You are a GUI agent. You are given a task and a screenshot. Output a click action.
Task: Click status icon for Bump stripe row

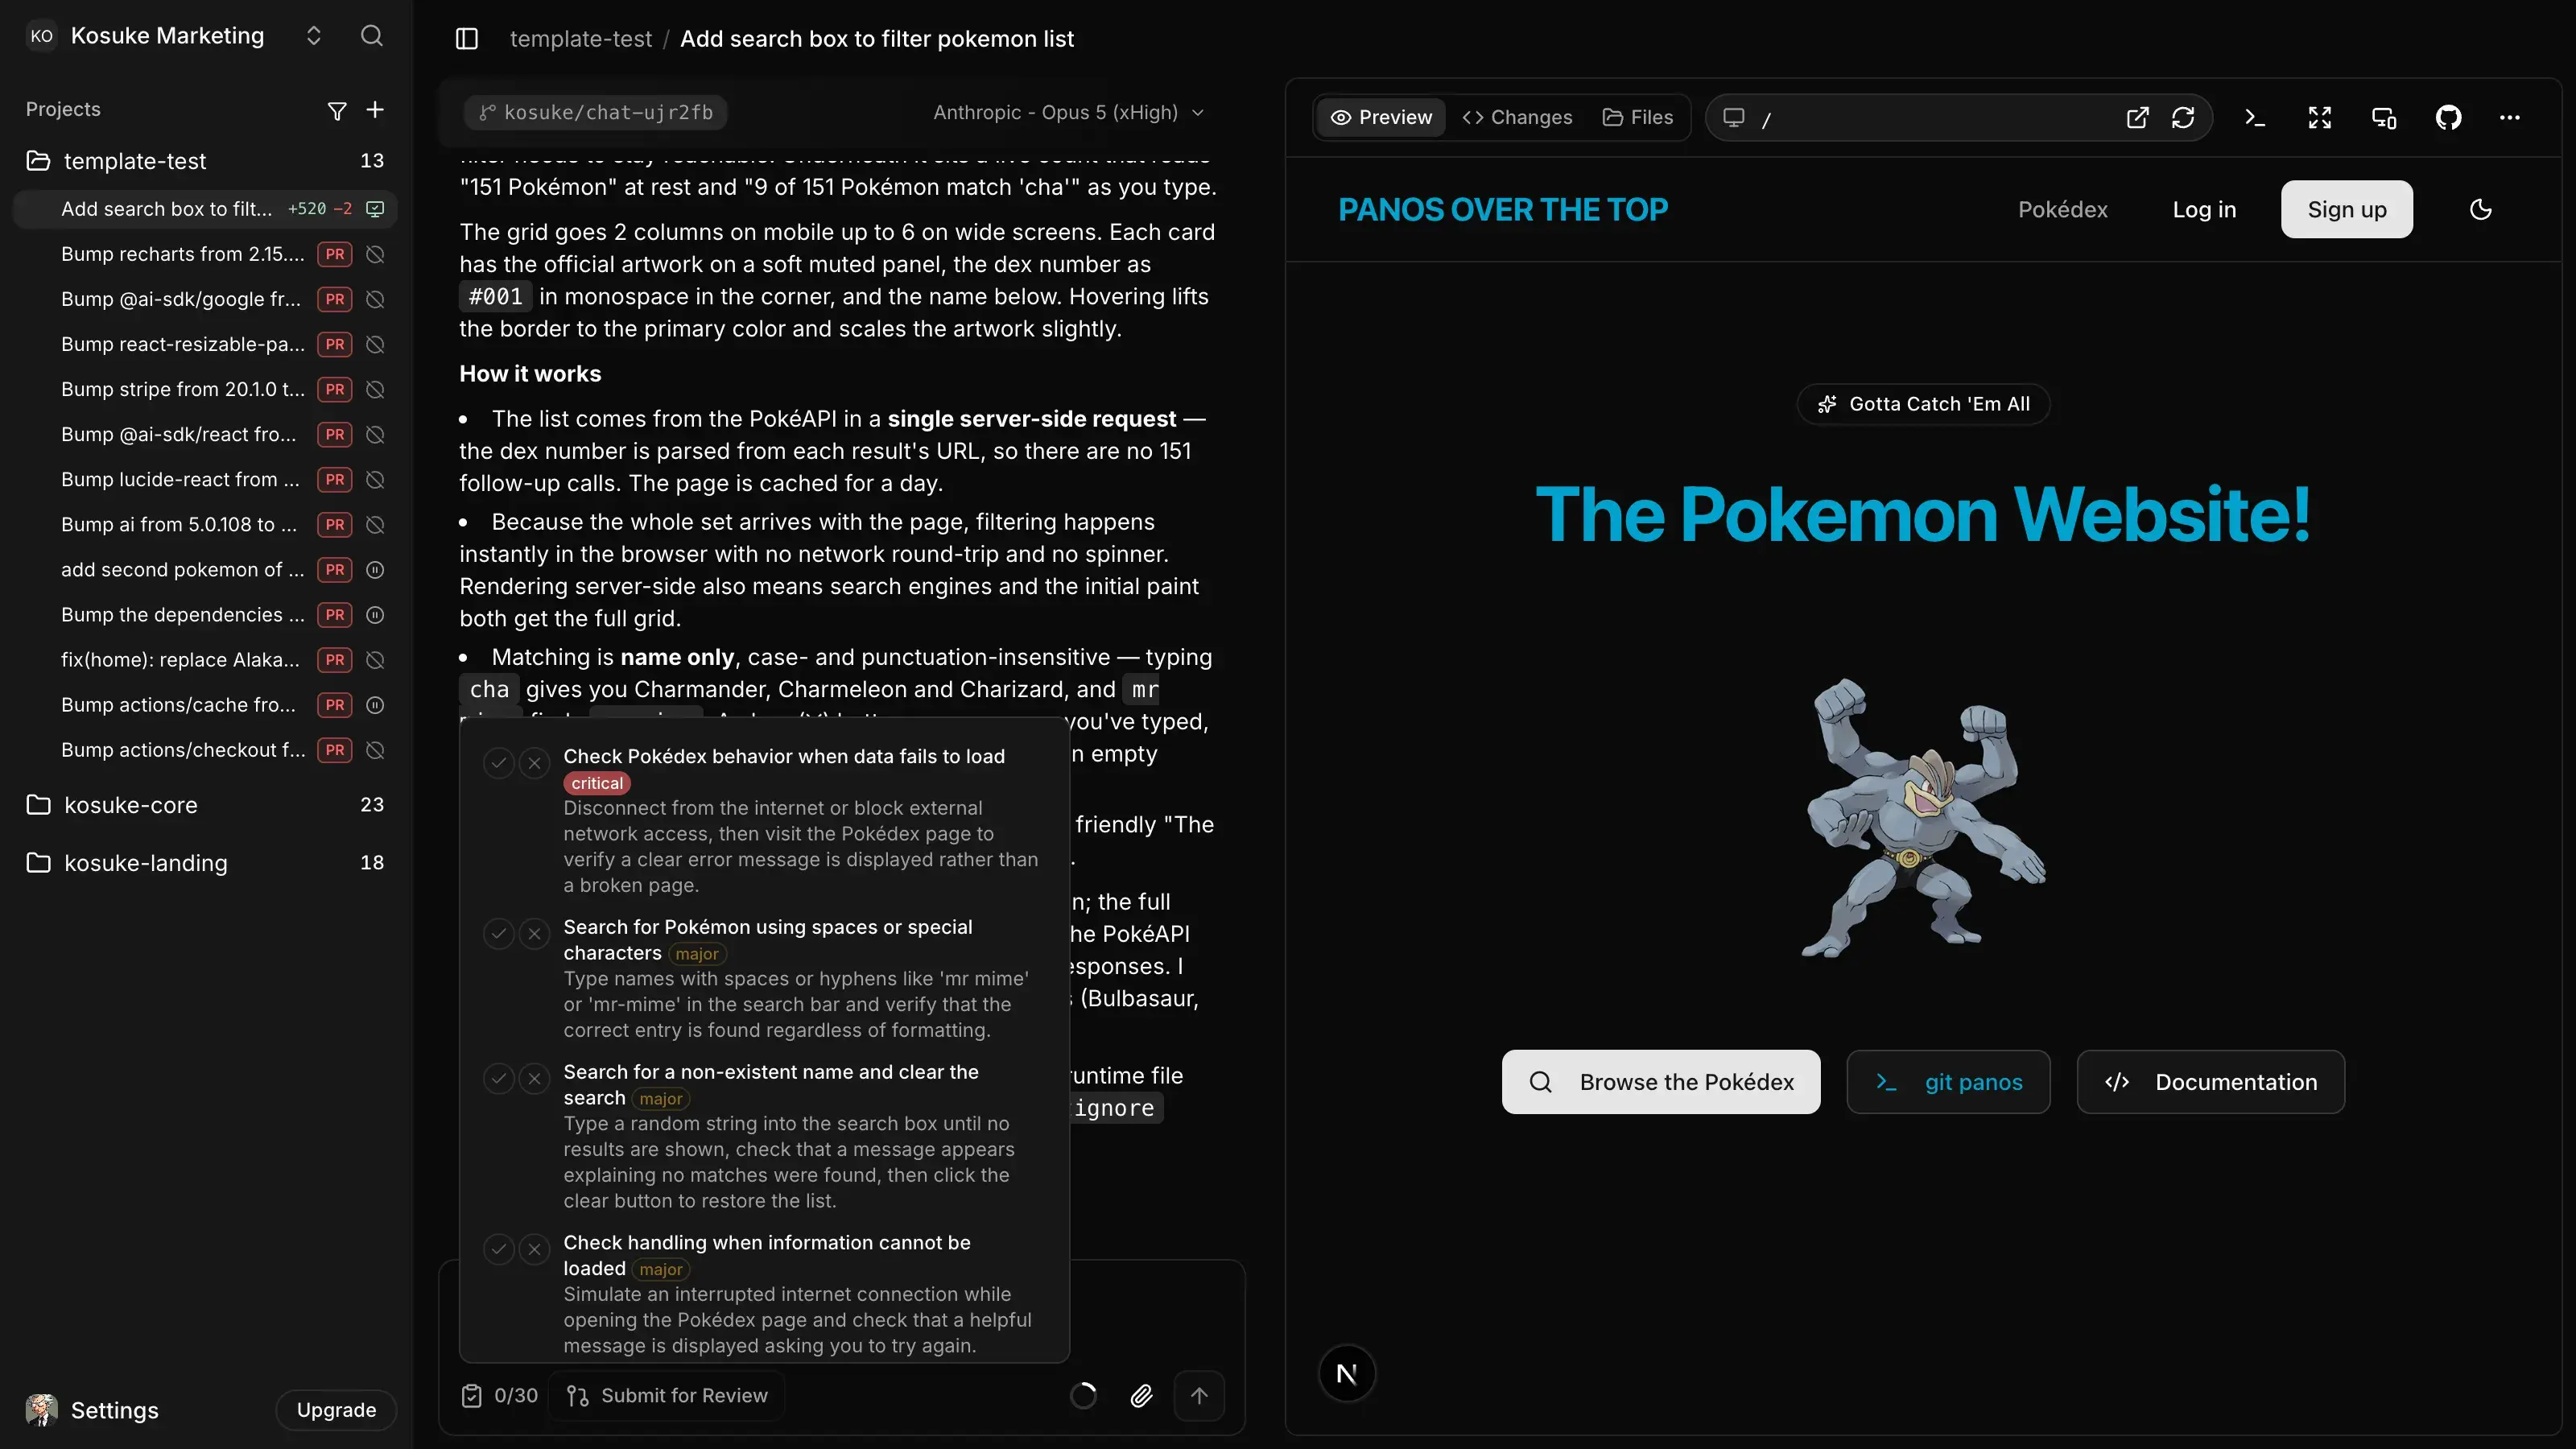pos(375,390)
